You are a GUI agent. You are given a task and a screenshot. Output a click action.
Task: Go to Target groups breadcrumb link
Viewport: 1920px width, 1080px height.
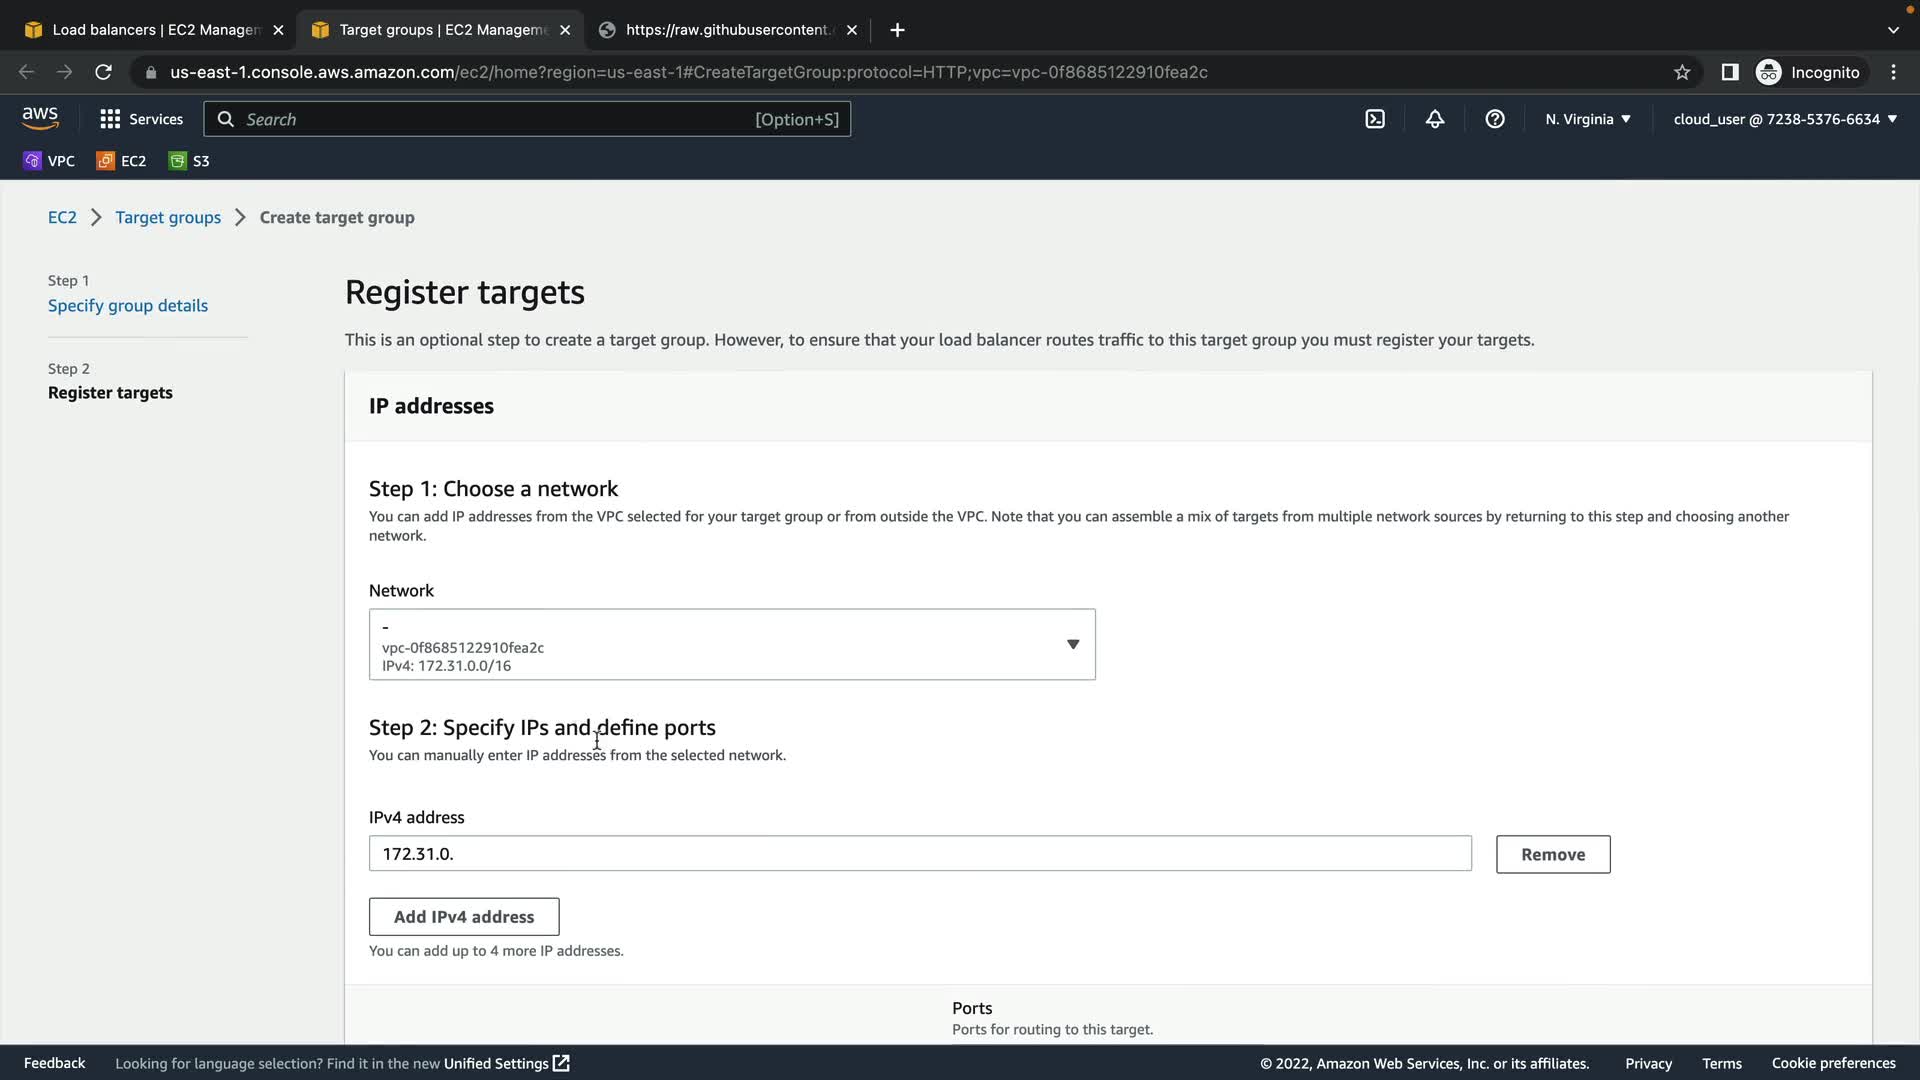168,218
